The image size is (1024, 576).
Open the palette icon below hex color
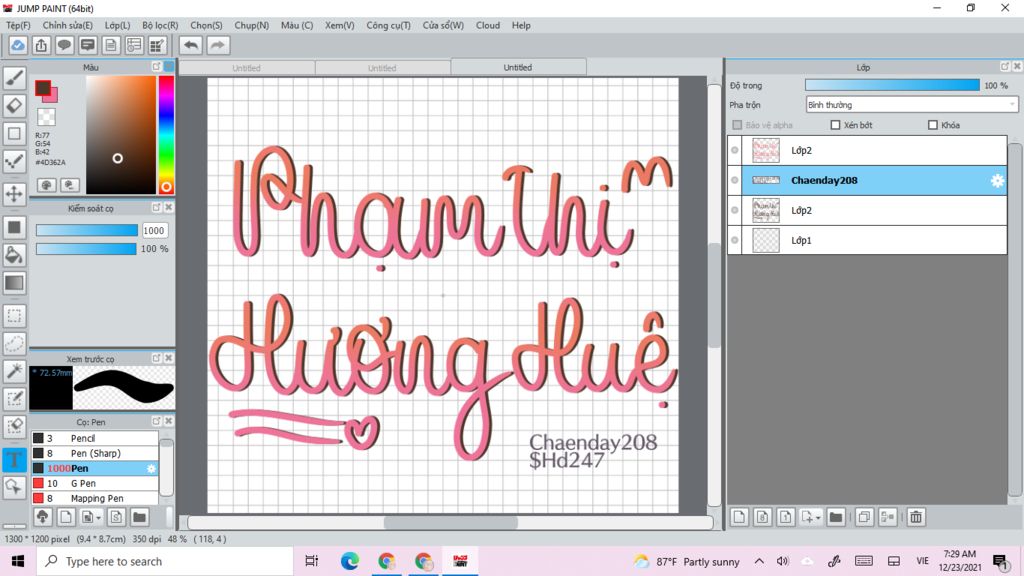[46, 185]
